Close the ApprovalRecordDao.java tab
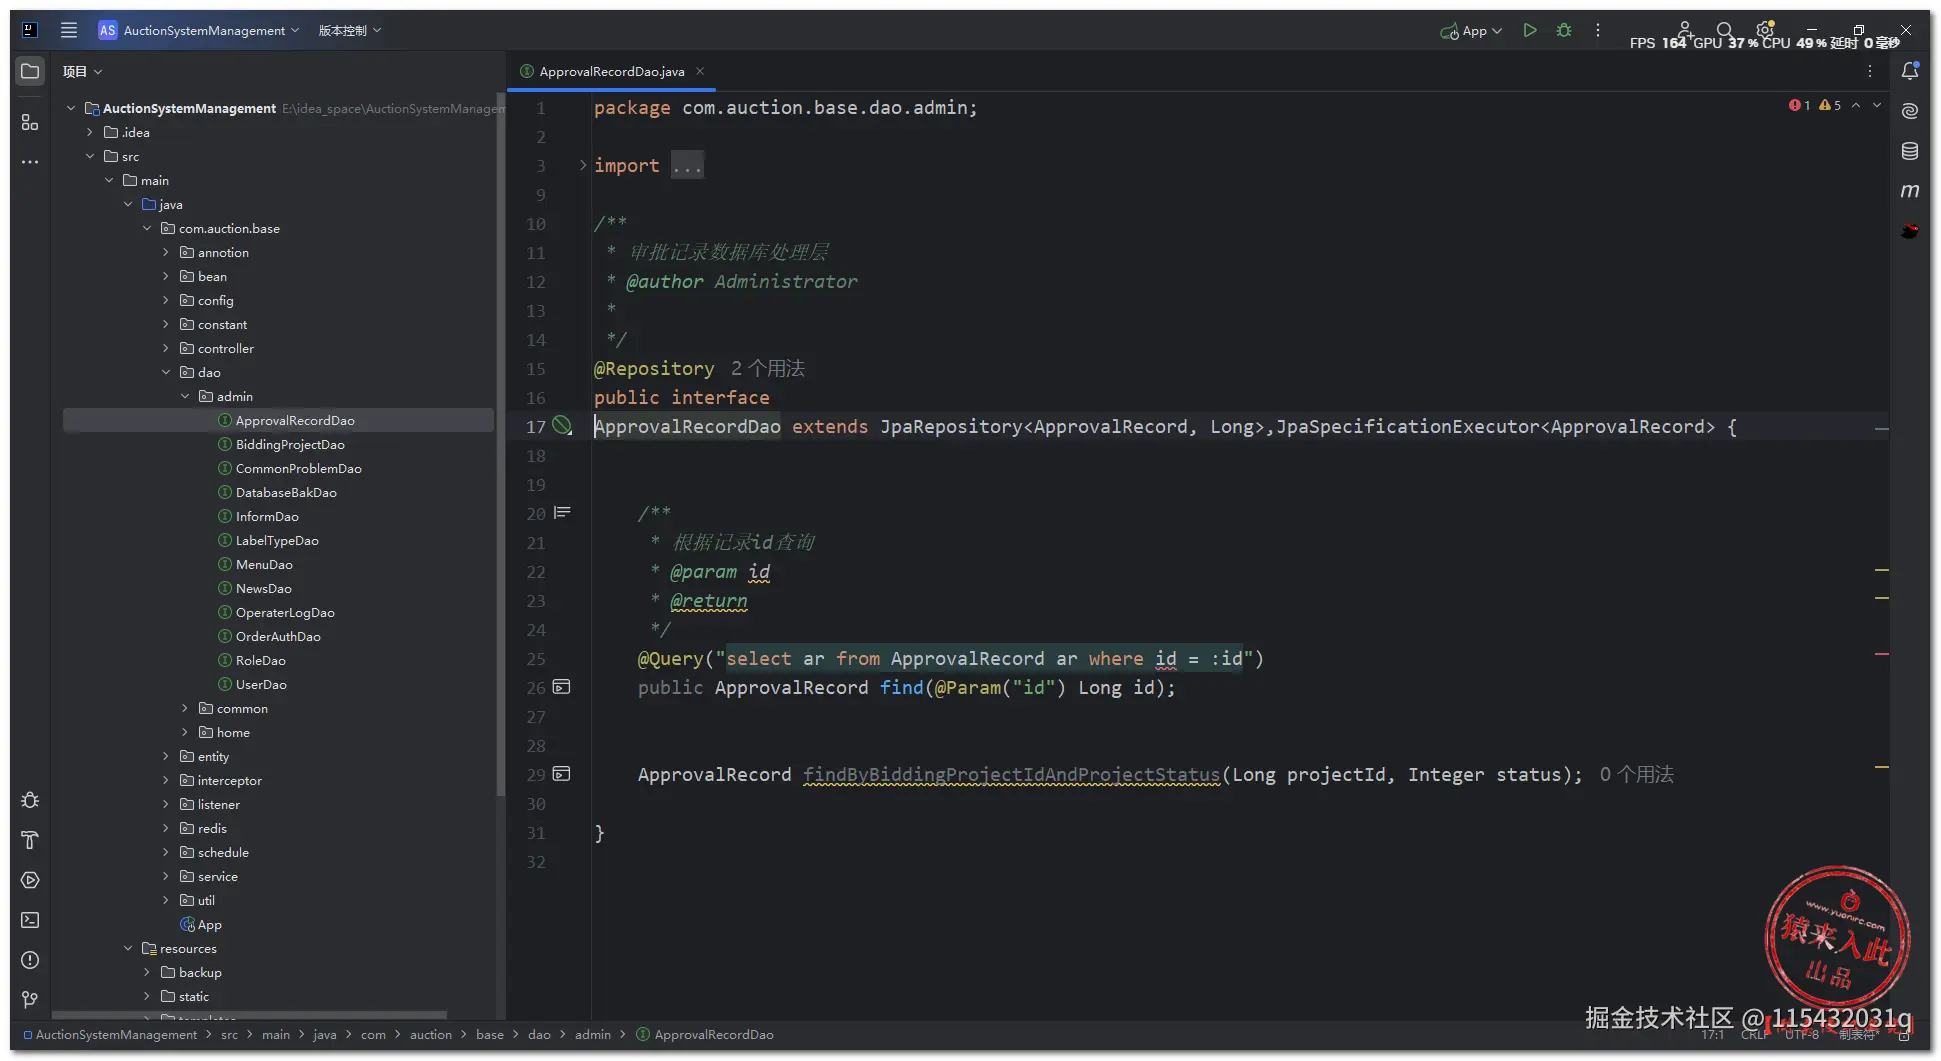This screenshot has width=1941, height=1061. [x=700, y=71]
